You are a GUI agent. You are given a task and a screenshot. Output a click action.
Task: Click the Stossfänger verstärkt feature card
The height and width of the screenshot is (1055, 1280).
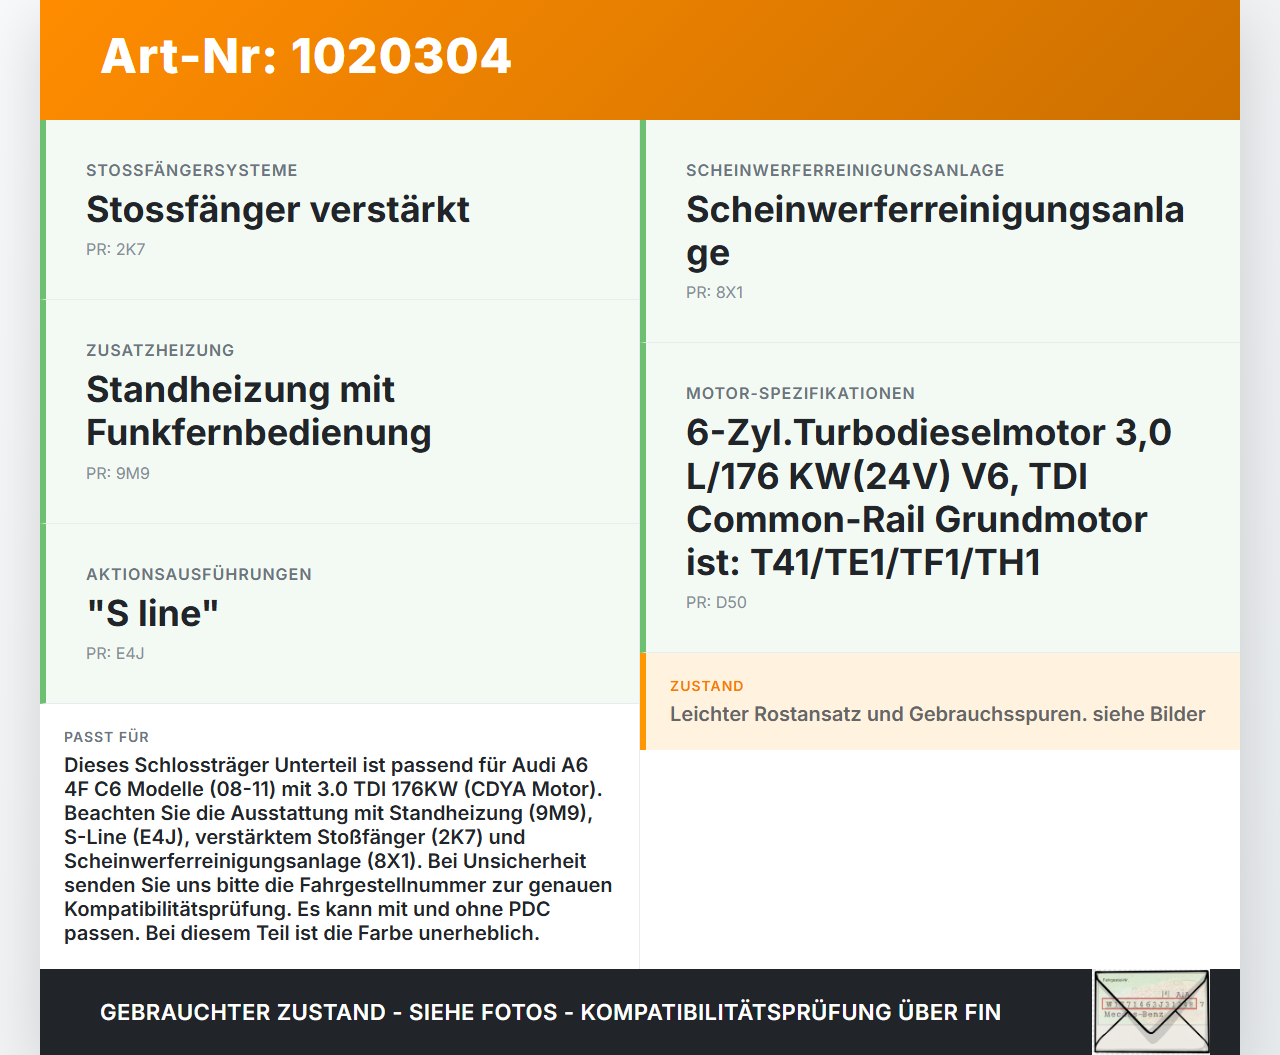click(340, 210)
